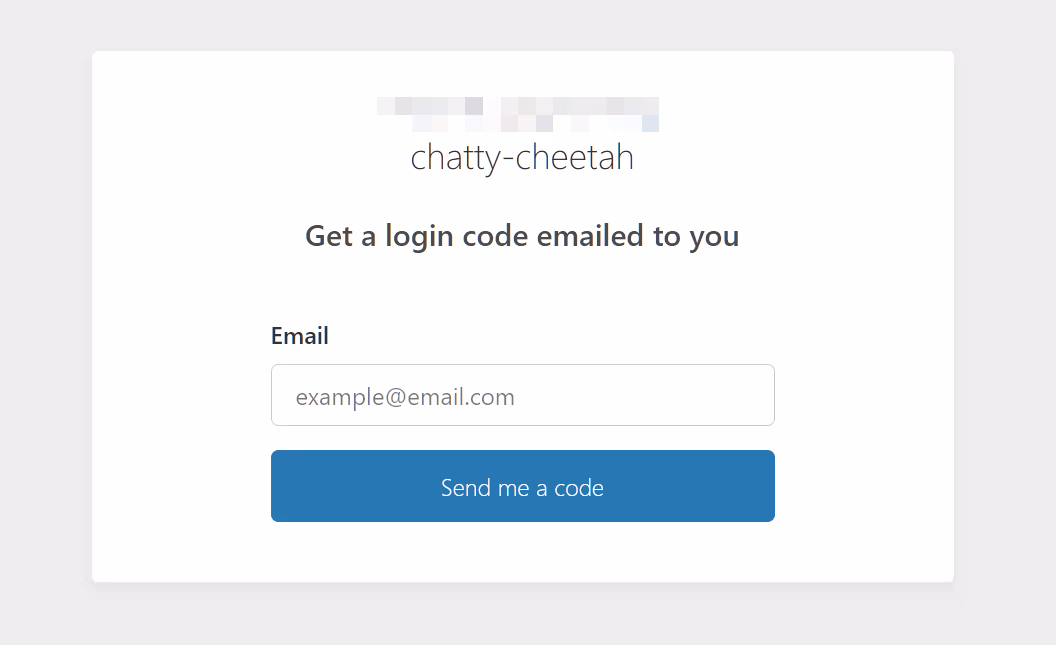Click the gray background below the card

click(522, 614)
